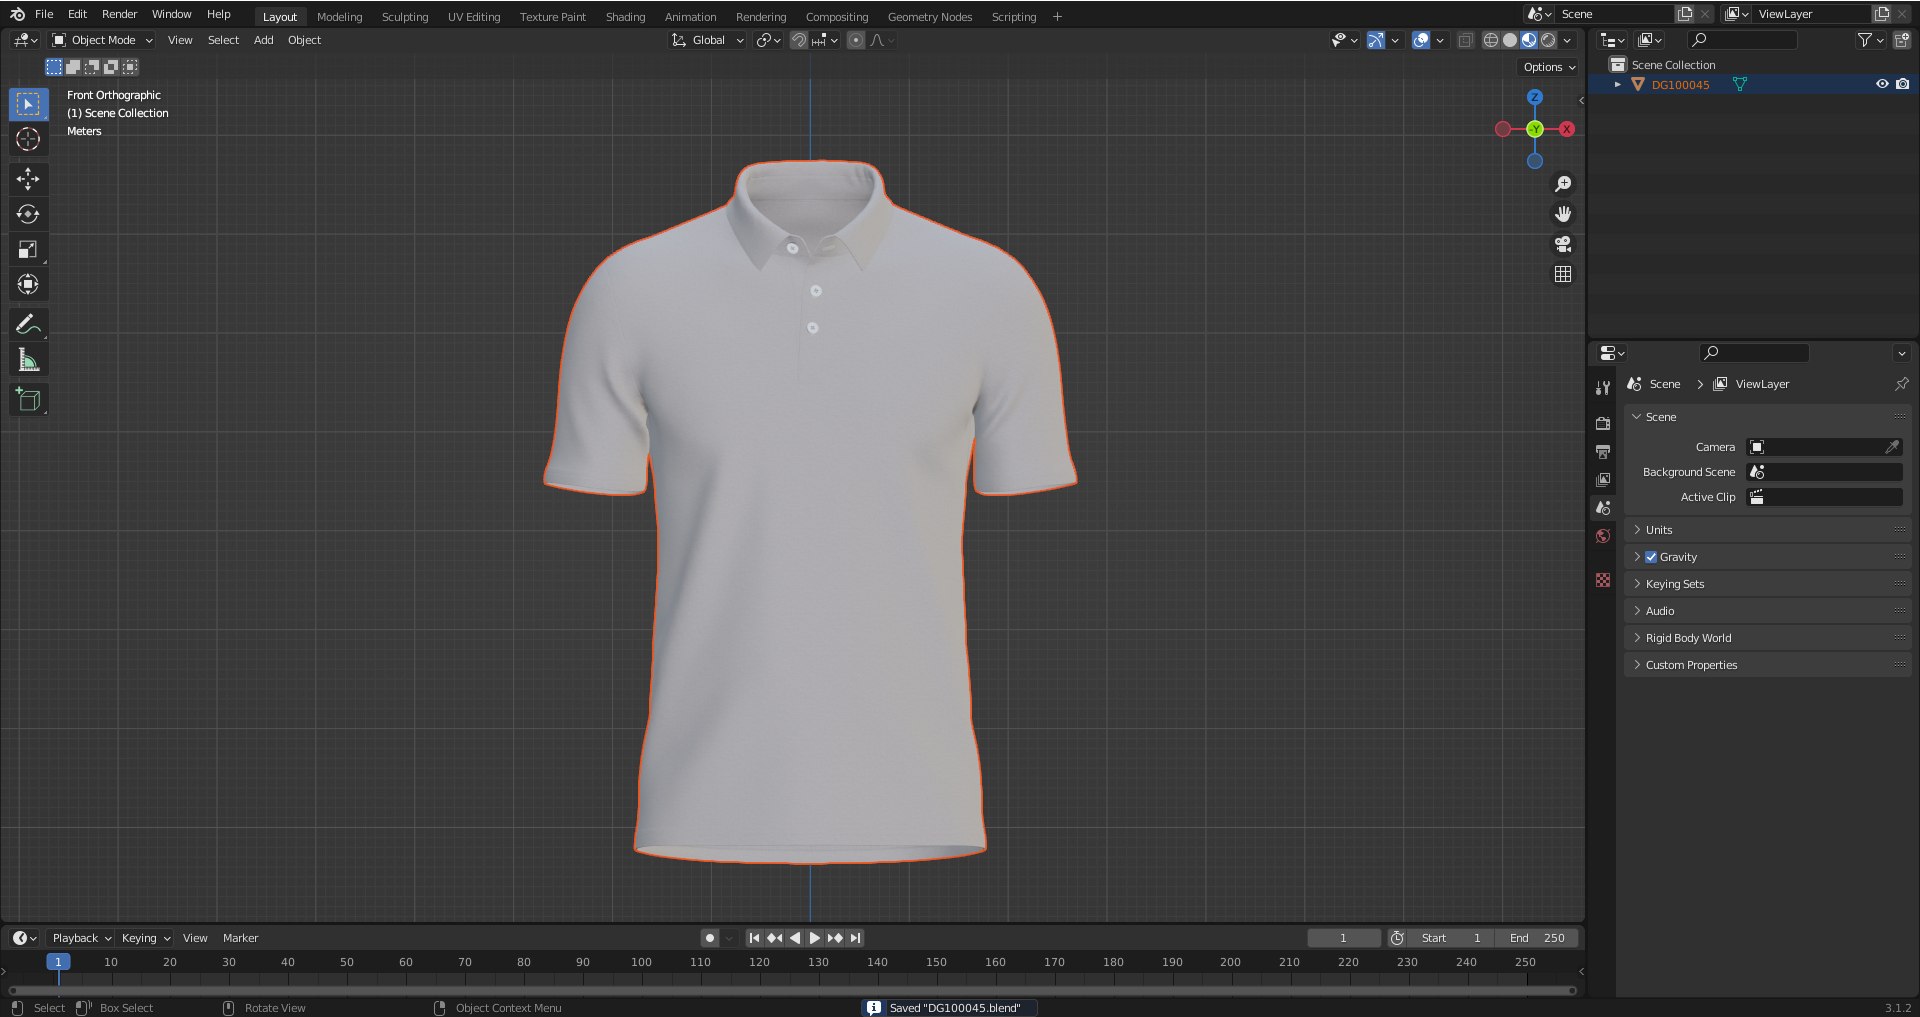Activate the Scale tool
This screenshot has width=1920, height=1017.
(28, 249)
